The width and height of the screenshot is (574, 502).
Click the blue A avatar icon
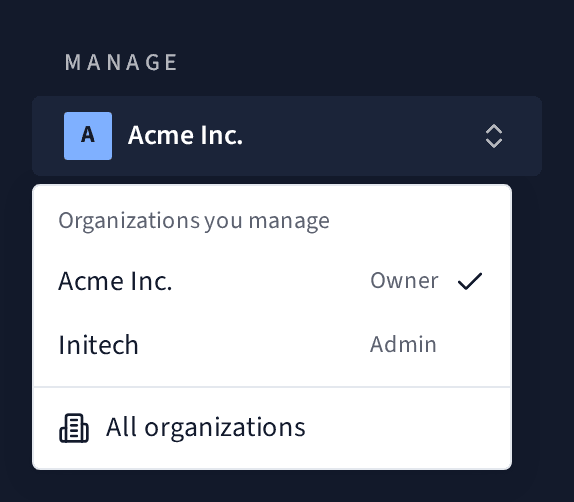click(x=88, y=136)
